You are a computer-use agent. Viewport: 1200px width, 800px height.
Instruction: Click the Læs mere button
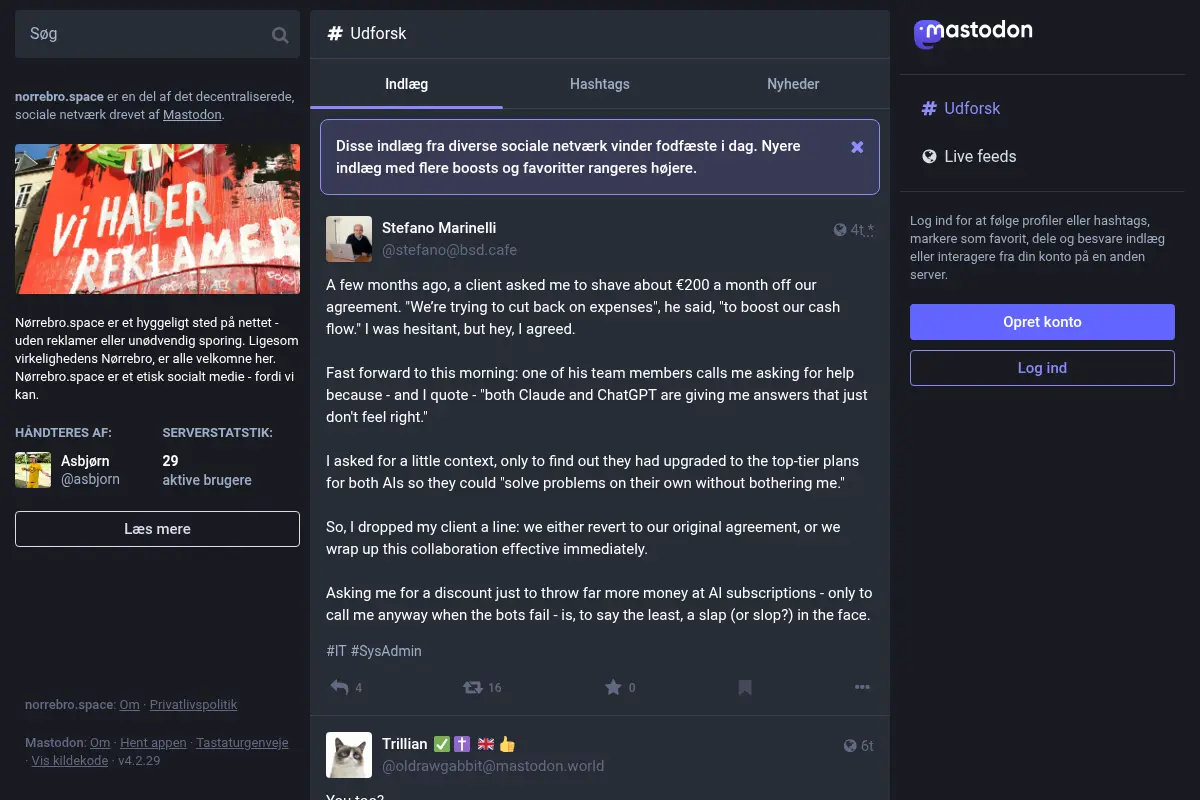[x=157, y=529]
